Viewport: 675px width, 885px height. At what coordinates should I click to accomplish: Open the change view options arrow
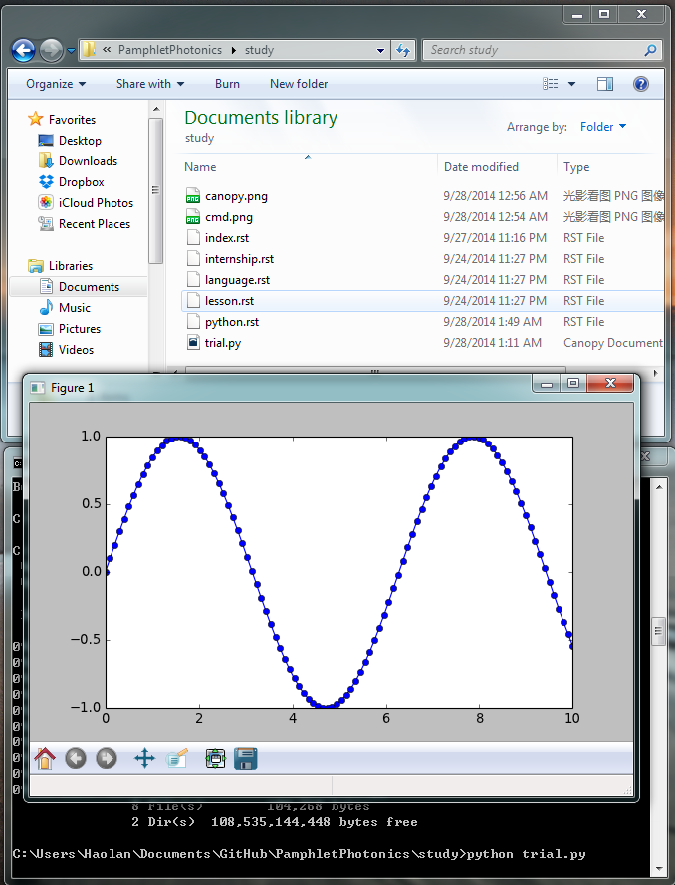coord(571,84)
